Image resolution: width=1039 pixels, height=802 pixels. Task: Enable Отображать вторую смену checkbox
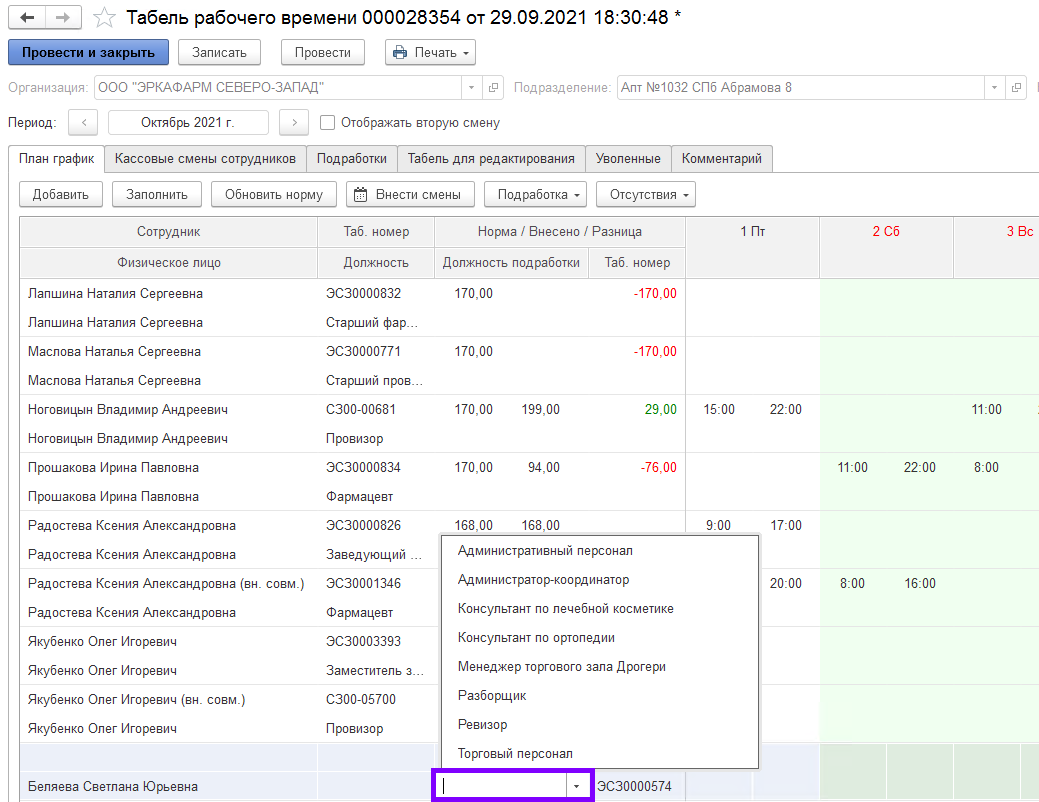[x=327, y=123]
